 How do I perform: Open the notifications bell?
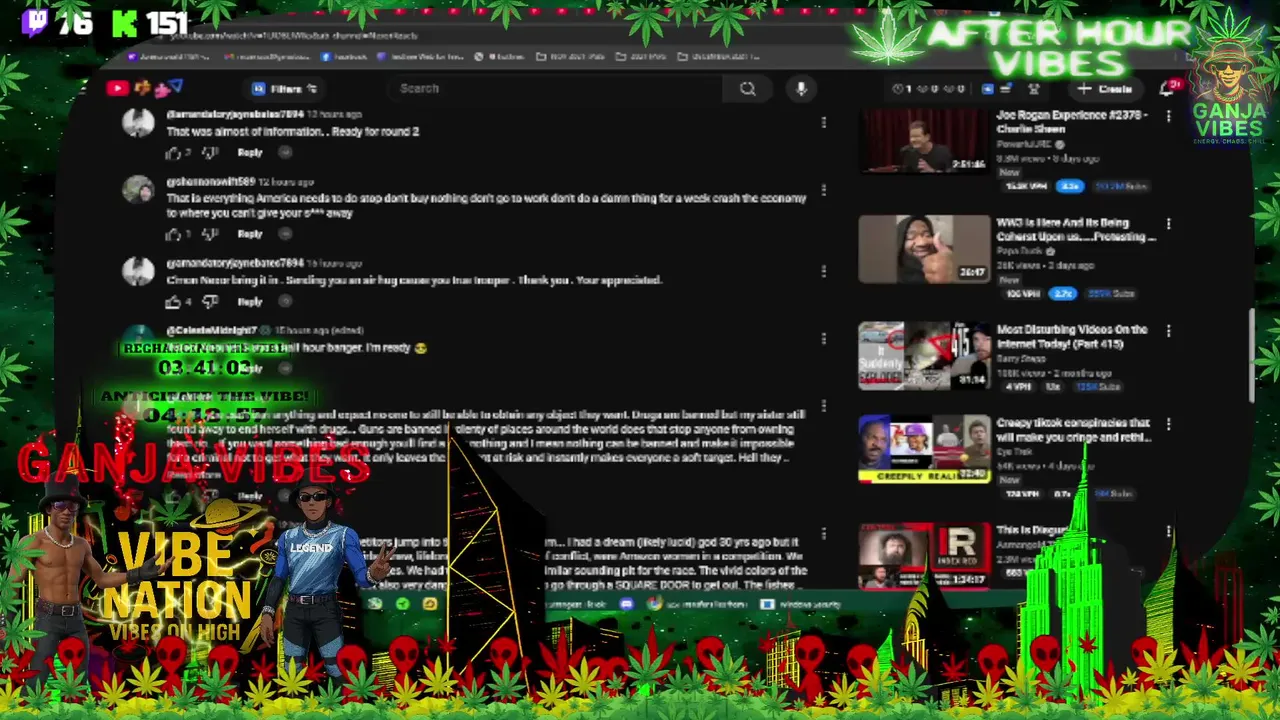pos(1166,89)
